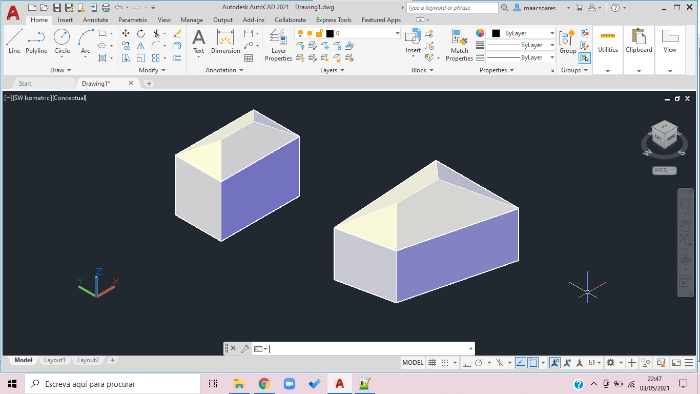Click Match Properties tool
The height and width of the screenshot is (394, 700).
pyautogui.click(x=459, y=45)
